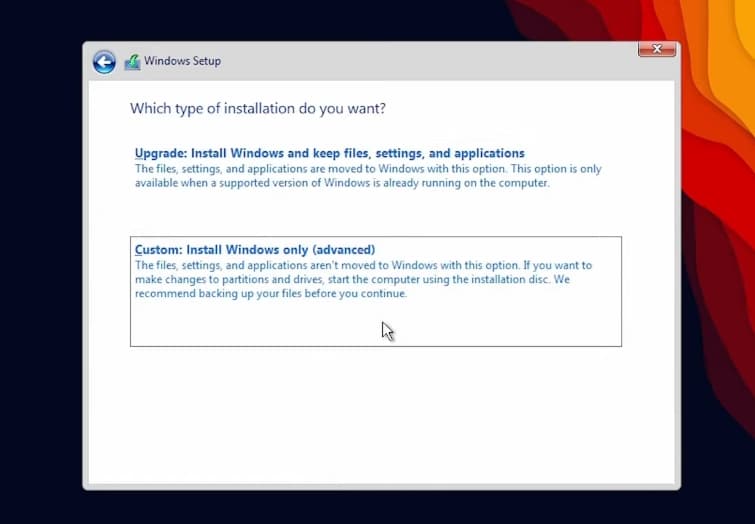The width and height of the screenshot is (755, 524).
Task: Click the Custom description recommending backing up files
Action: 364,279
